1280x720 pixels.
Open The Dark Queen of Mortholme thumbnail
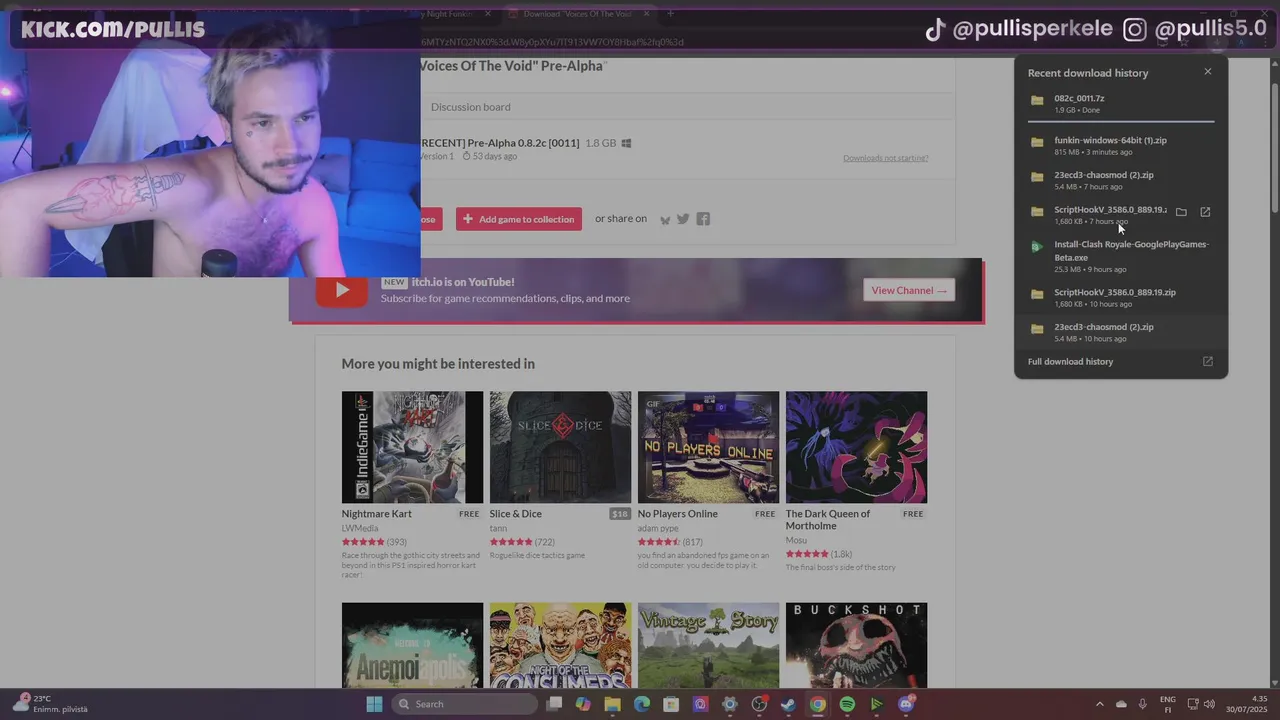[x=856, y=447]
